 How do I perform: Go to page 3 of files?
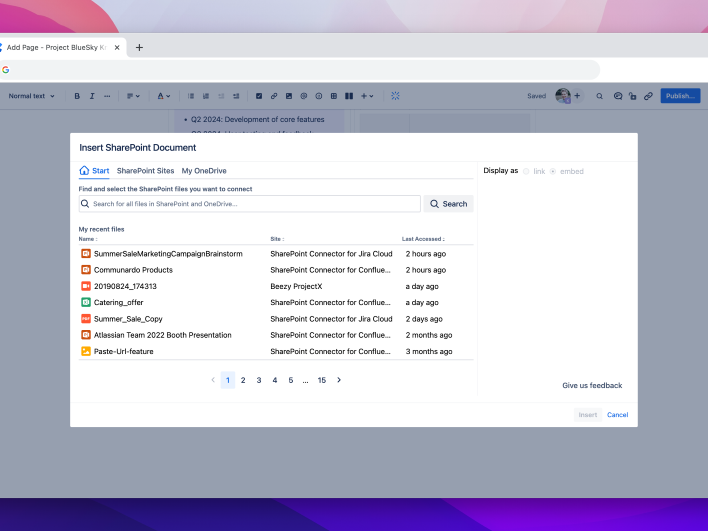[x=259, y=380]
